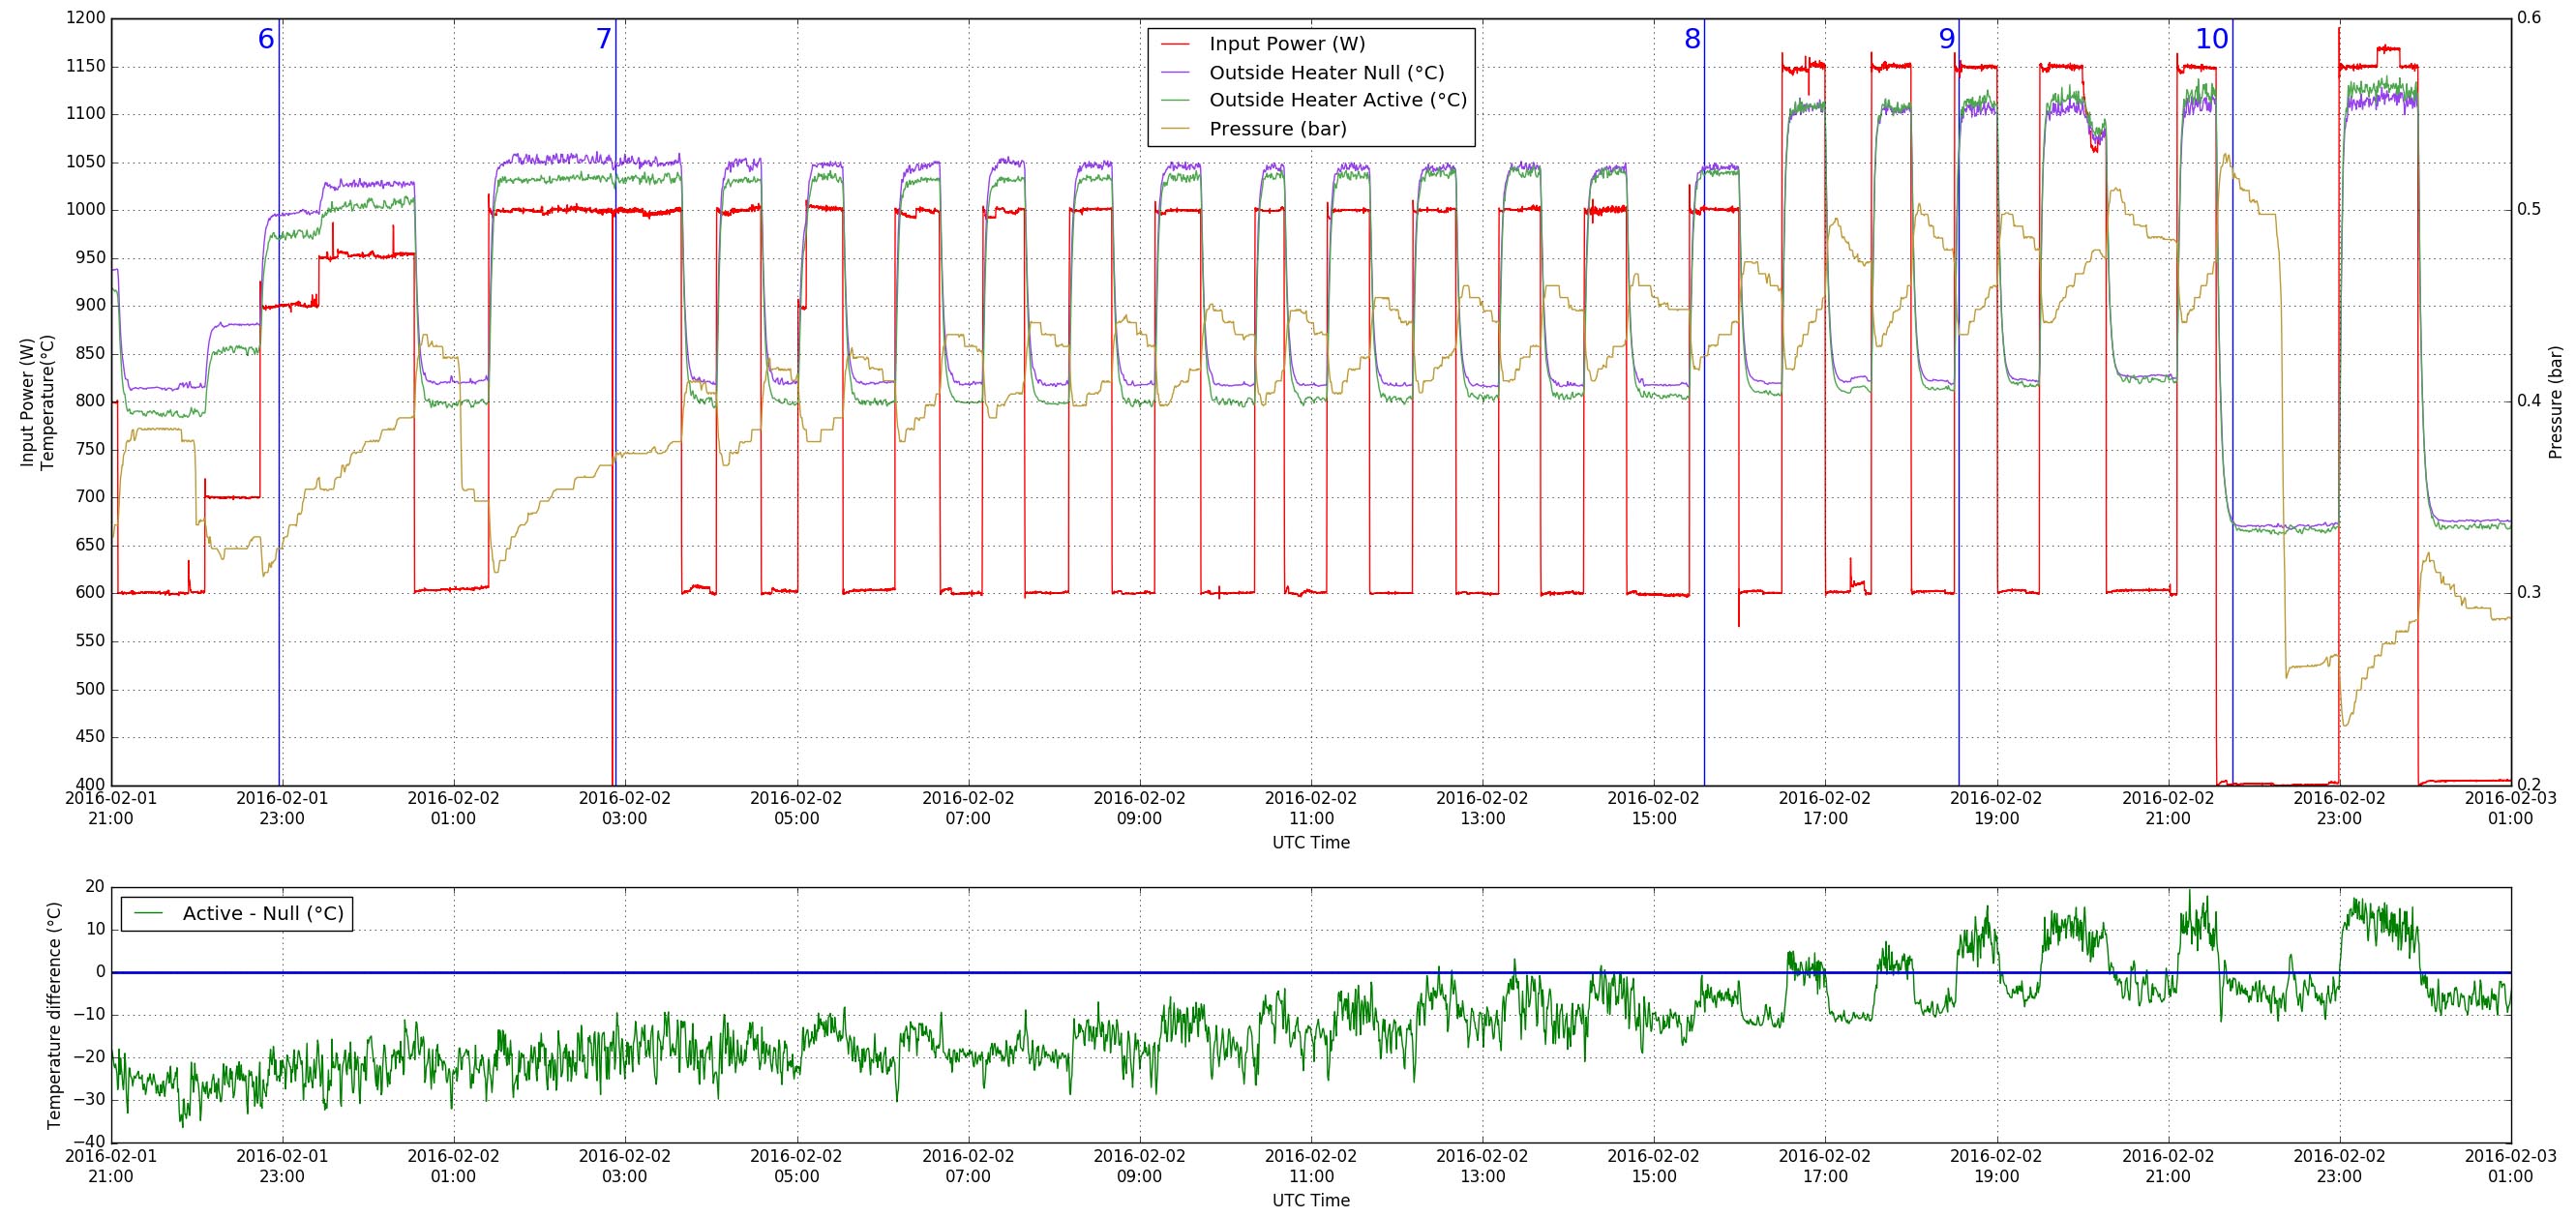Click the 'Outside Heater Active (°C)' legend entry
The image size is (2576, 1217).
tap(1337, 101)
